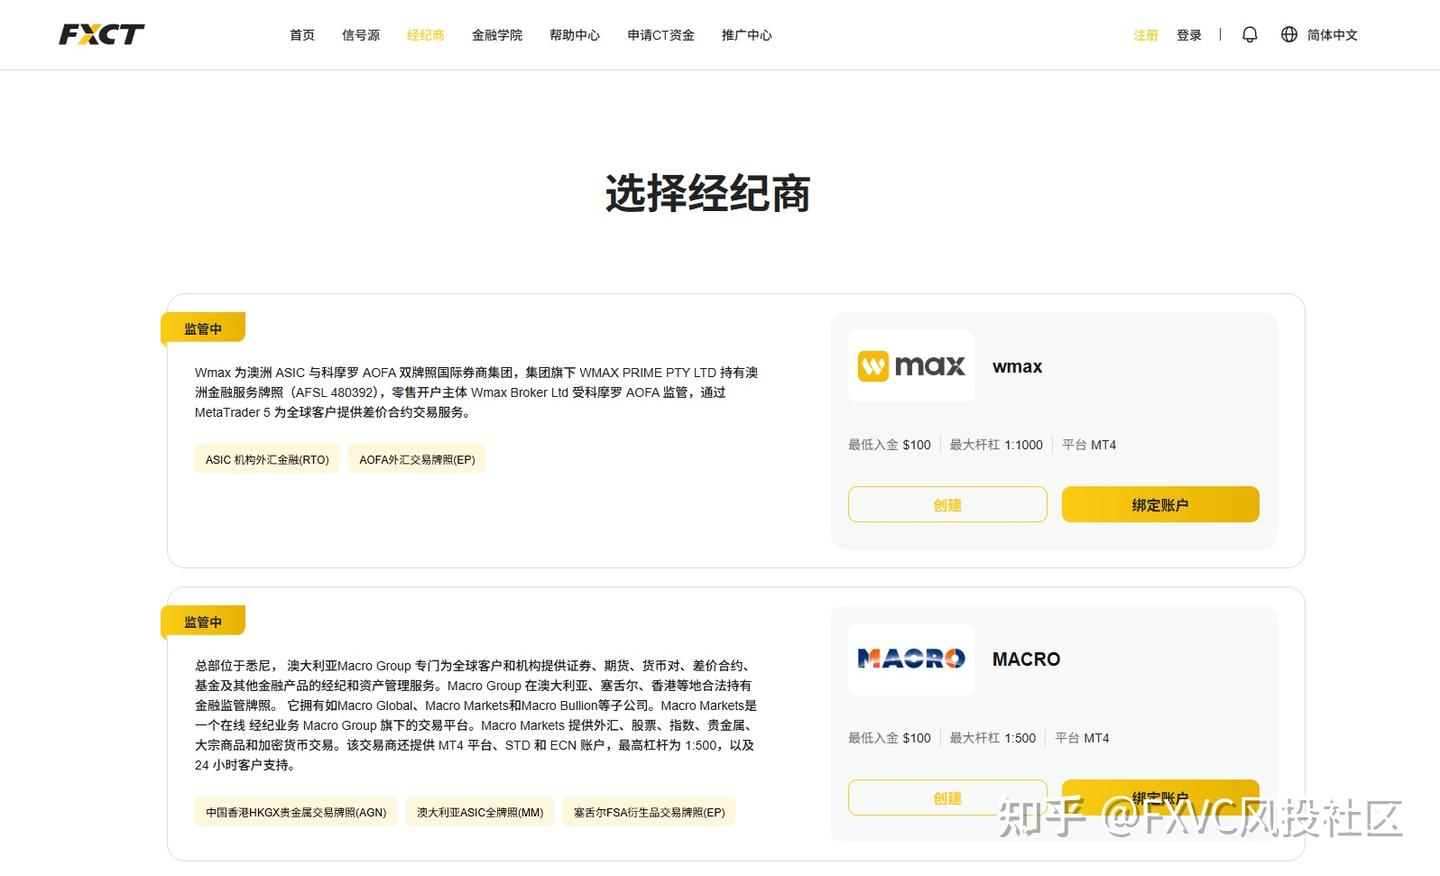This screenshot has width=1440, height=876.
Task: Click MACRO 最大杠杆 1:500 text
Action: point(992,738)
